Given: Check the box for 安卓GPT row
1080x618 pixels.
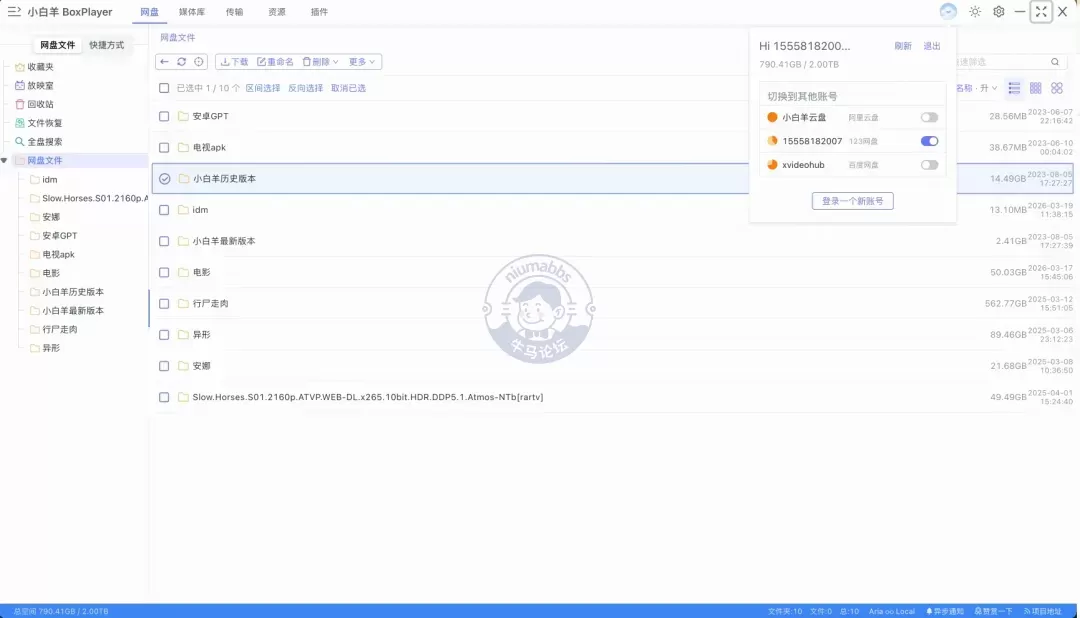Looking at the screenshot, I should pyautogui.click(x=164, y=116).
